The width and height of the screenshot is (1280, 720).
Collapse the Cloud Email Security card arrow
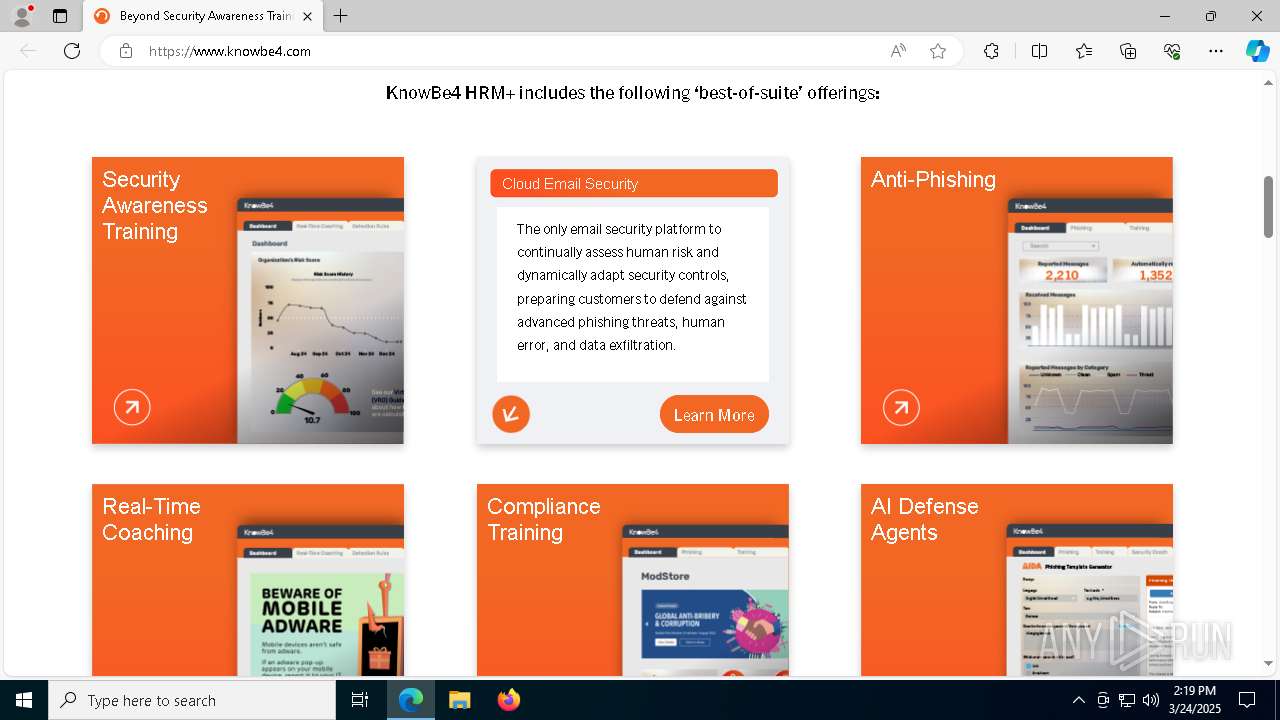(511, 413)
